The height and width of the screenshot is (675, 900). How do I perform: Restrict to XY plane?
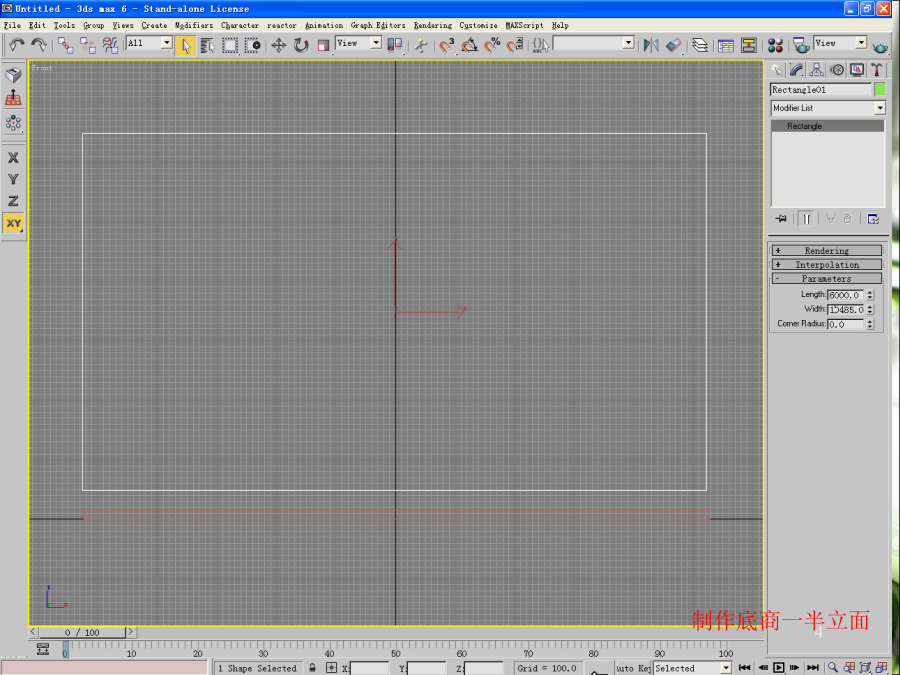[x=13, y=223]
